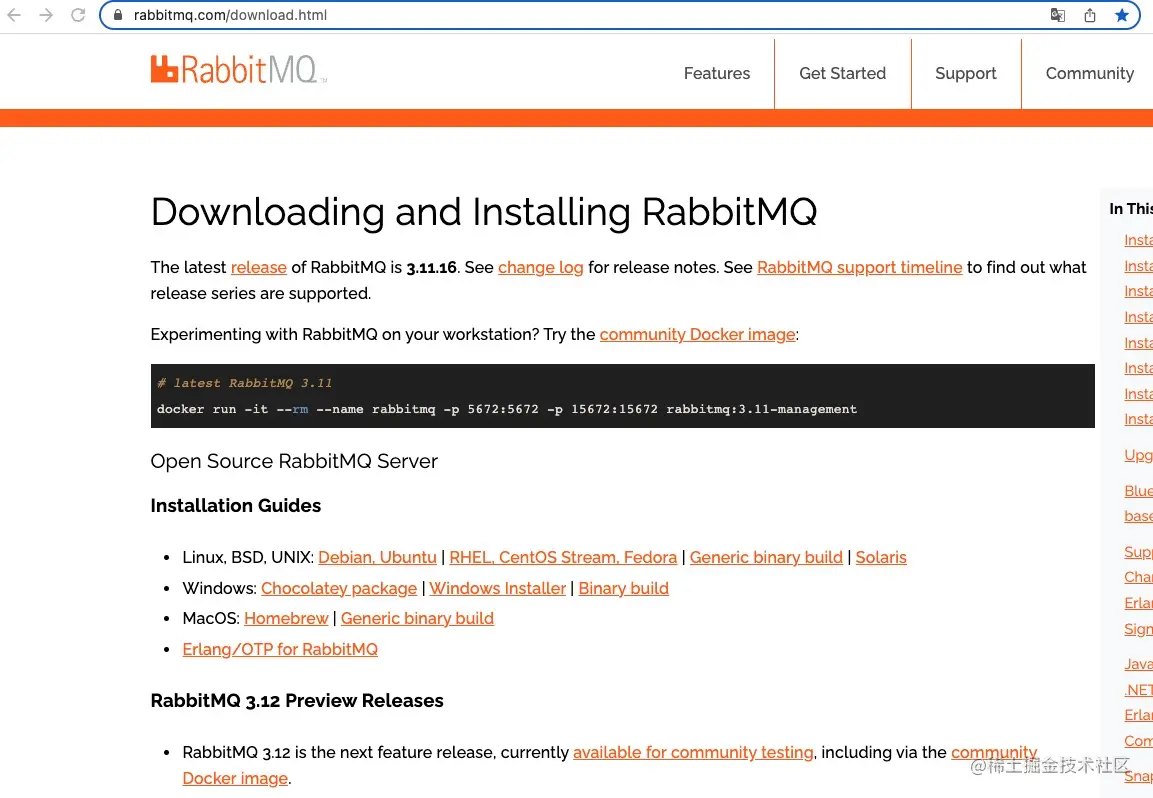Click 'Open Source RabbitMQ Server' heading
Screen dimensions: 1153x798
click(x=294, y=461)
